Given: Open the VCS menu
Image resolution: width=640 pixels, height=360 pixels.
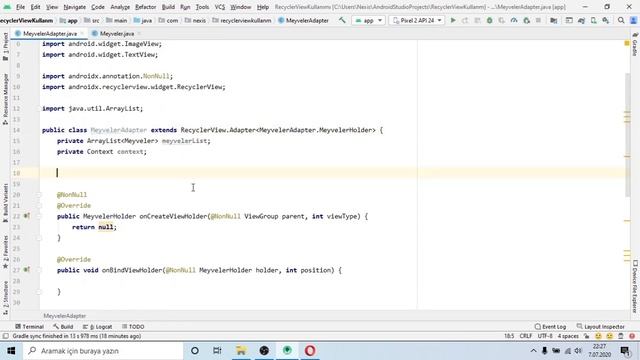Looking at the screenshot, I should (220, 7).
